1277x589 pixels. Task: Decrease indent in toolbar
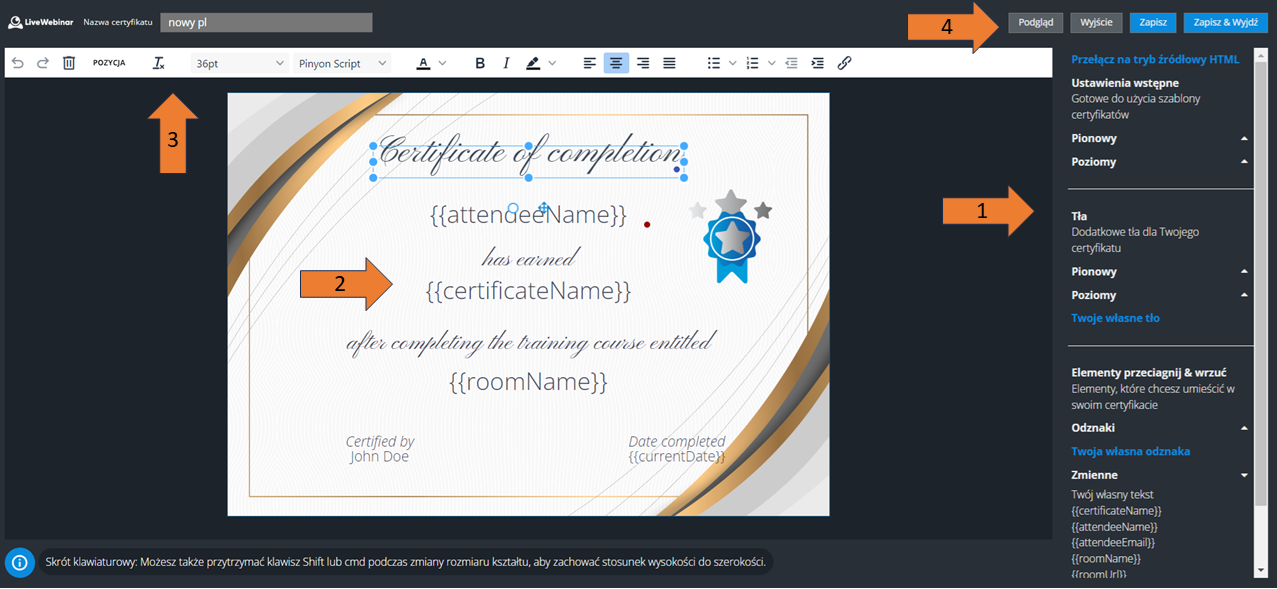point(792,63)
